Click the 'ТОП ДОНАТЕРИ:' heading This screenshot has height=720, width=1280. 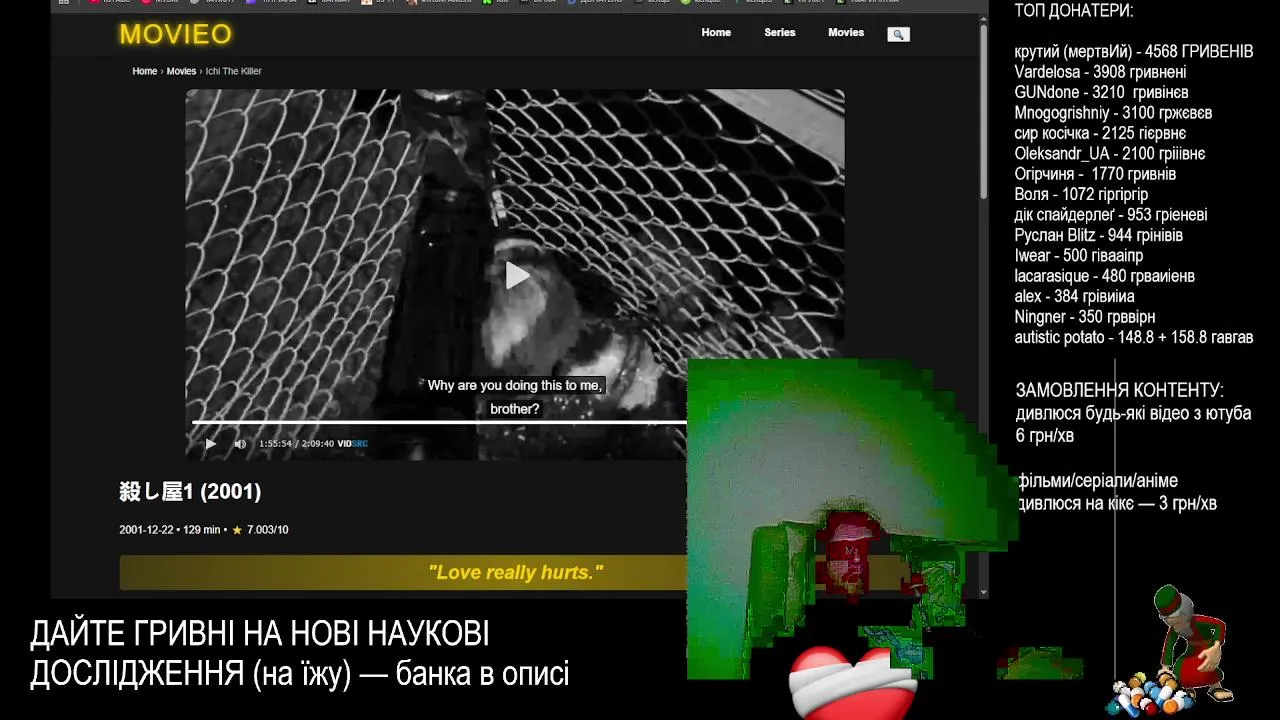point(1074,11)
